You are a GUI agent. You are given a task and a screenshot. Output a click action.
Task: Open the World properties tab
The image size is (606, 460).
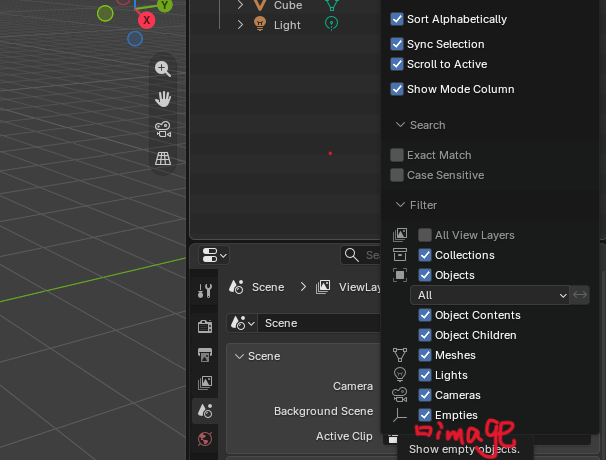click(x=205, y=439)
